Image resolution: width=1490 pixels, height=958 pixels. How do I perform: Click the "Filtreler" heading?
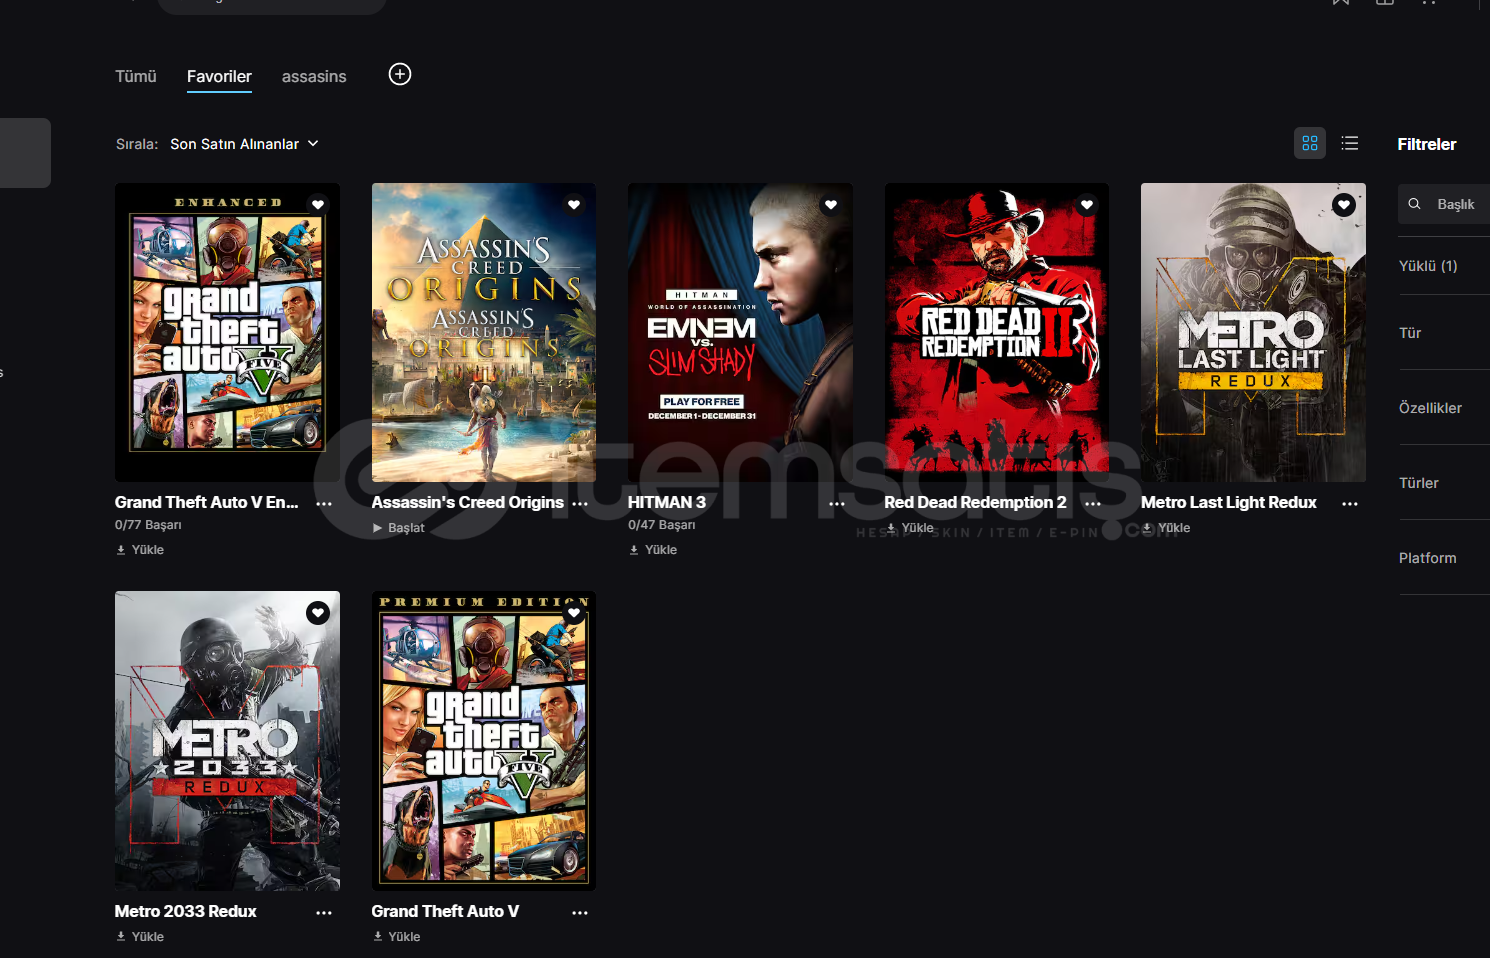pyautogui.click(x=1427, y=144)
